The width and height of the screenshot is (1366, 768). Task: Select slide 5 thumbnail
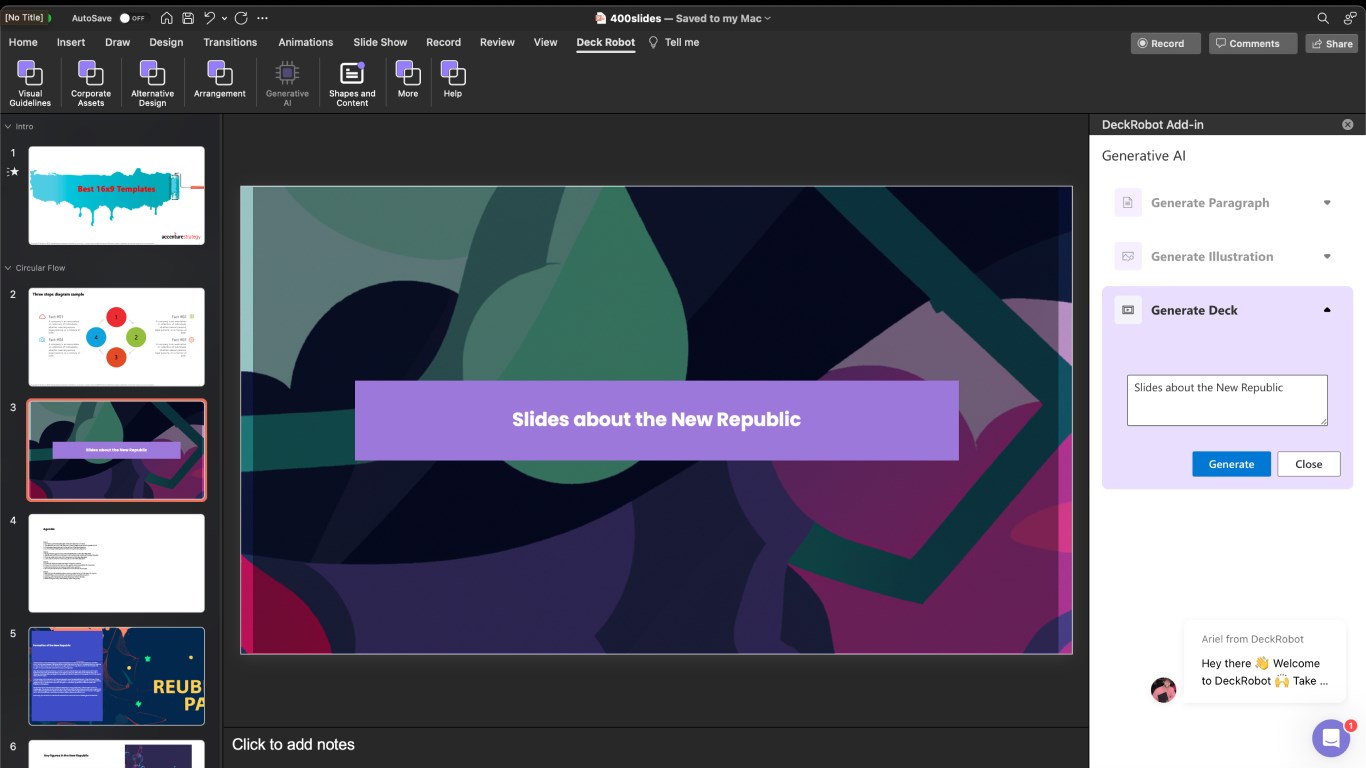pyautogui.click(x=117, y=676)
